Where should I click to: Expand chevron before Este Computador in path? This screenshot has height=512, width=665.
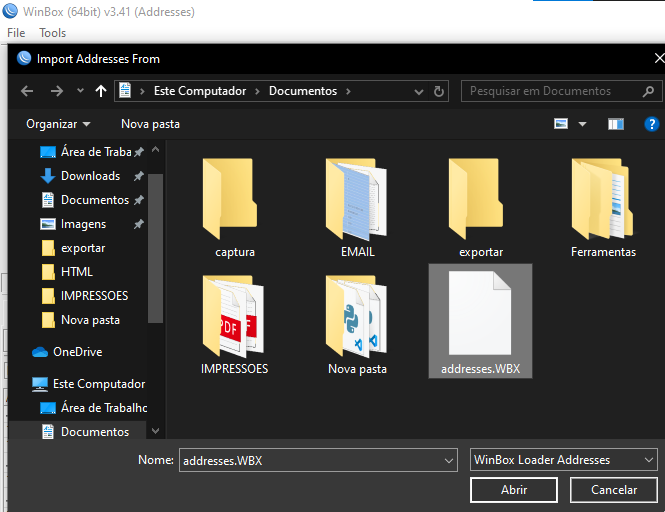[x=142, y=91]
